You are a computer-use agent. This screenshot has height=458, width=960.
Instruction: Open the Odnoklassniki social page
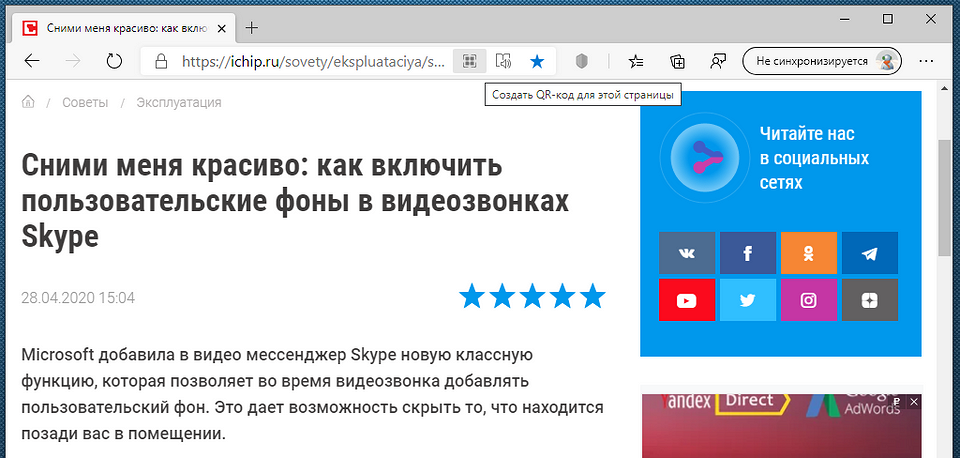809,253
